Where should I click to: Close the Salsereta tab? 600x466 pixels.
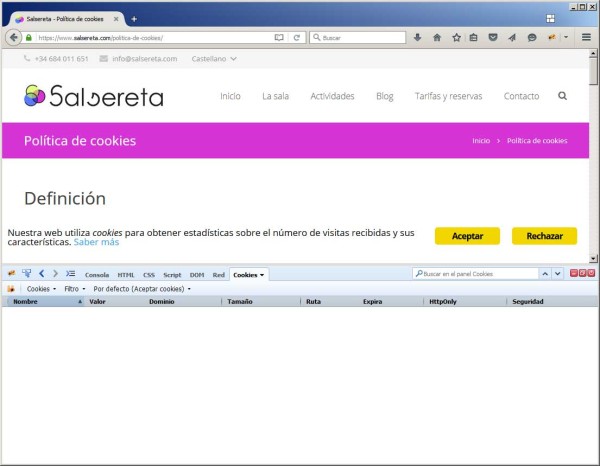pyautogui.click(x=116, y=19)
